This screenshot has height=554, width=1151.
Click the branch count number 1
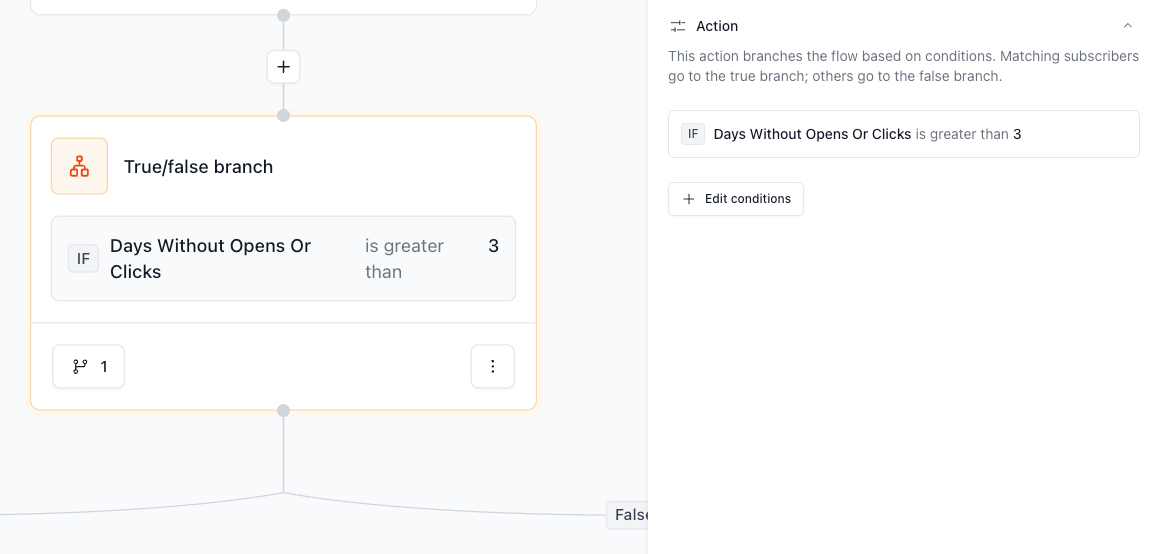point(104,367)
